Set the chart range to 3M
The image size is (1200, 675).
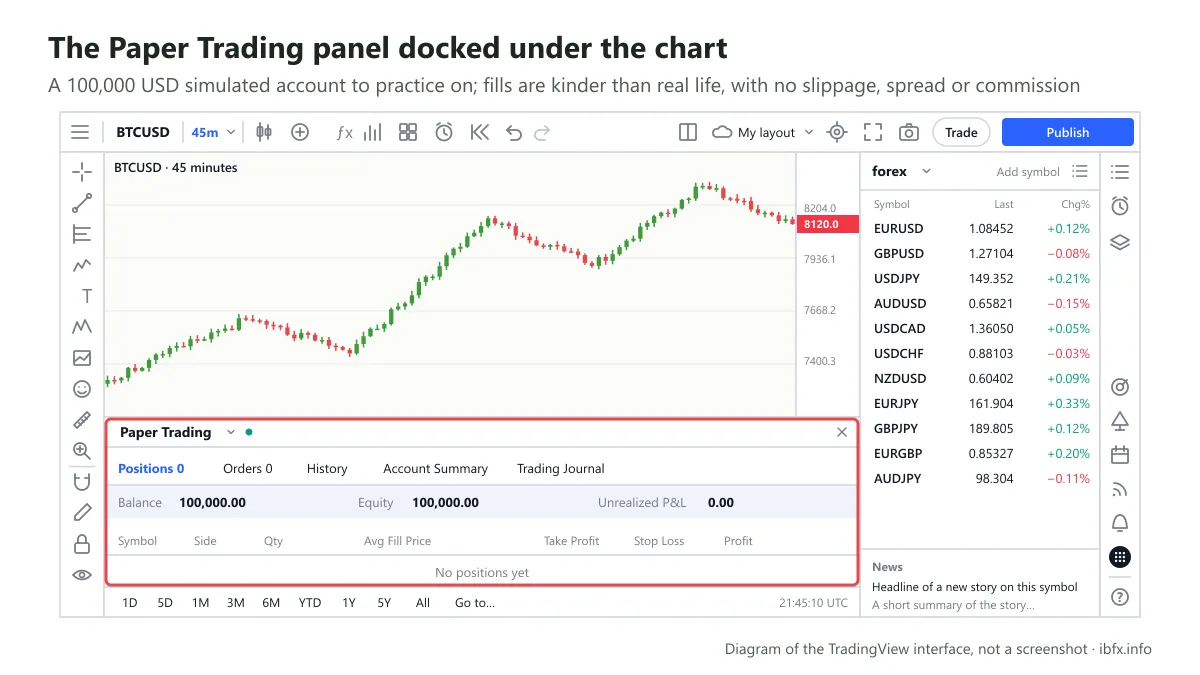click(x=236, y=602)
